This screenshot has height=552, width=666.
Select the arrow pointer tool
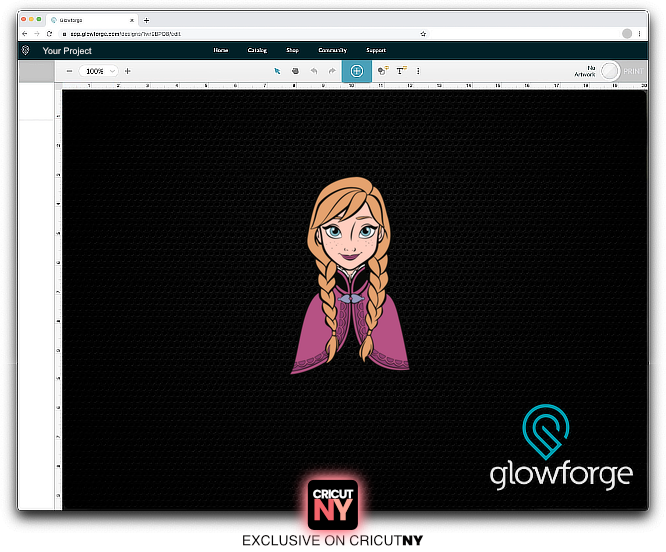click(x=277, y=71)
